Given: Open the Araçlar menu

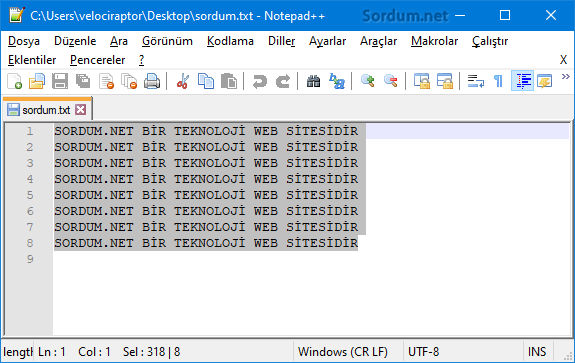Looking at the screenshot, I should point(378,41).
